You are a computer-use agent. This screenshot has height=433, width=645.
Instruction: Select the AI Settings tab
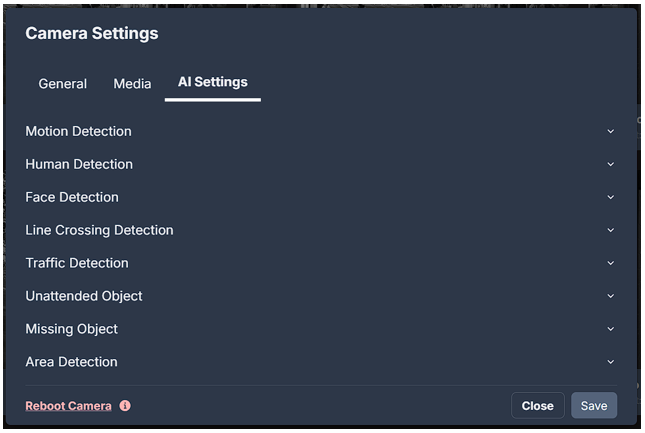[x=213, y=82]
